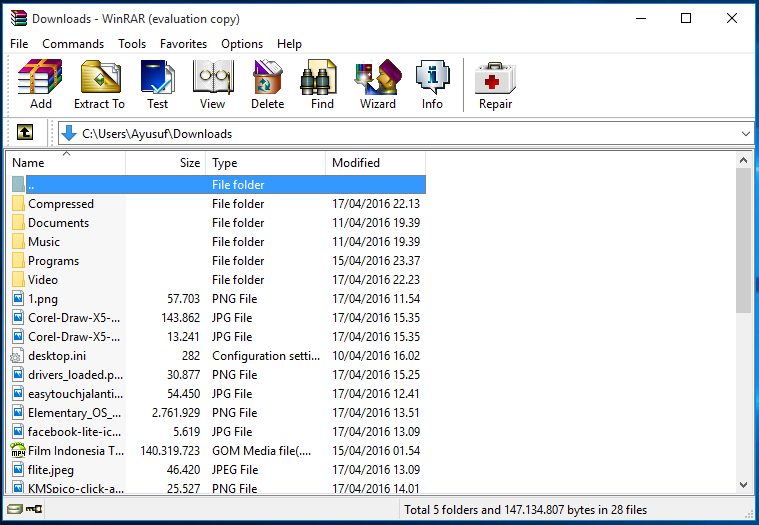Click the GOM Media file type cell
The height and width of the screenshot is (525, 759).
click(261, 450)
